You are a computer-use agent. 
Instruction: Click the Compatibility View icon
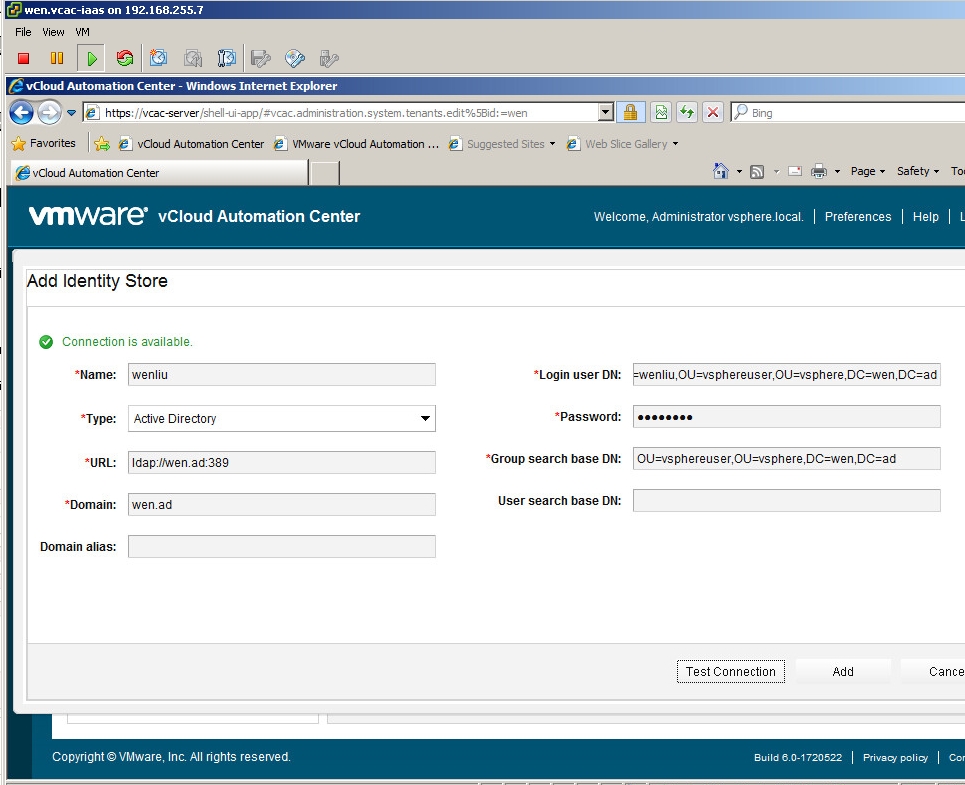[x=661, y=113]
